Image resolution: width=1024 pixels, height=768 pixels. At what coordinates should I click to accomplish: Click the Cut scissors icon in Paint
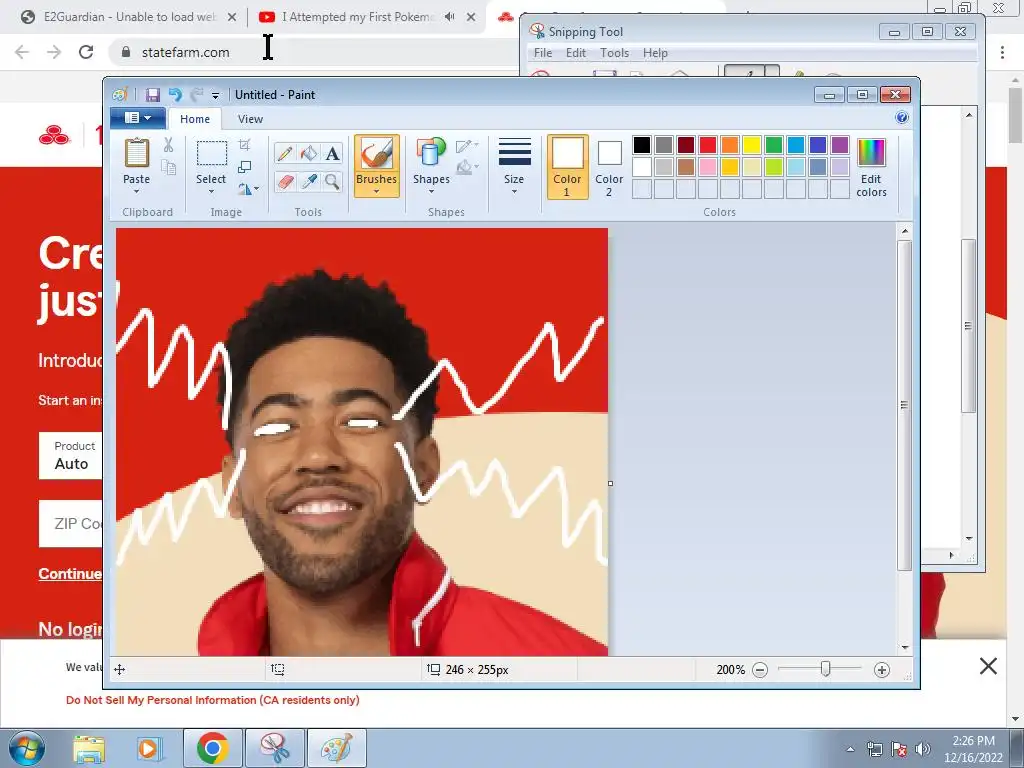pos(168,145)
